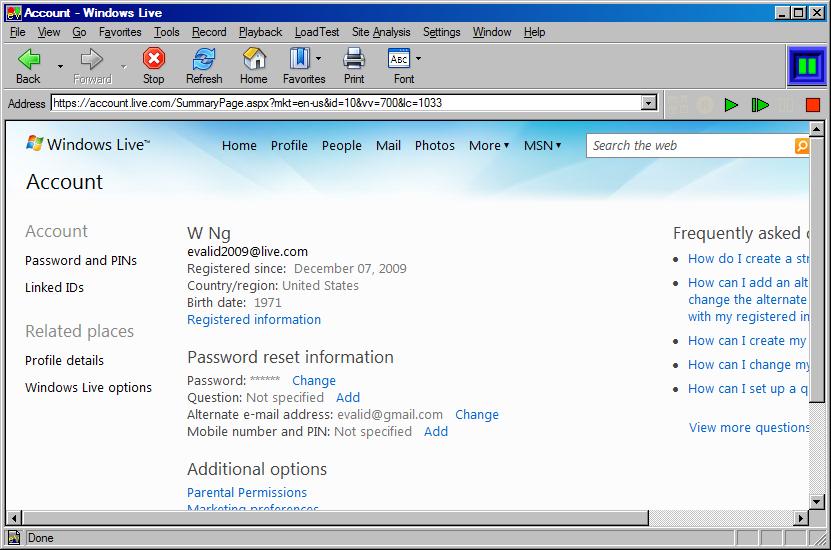
Task: Open the Tools menu
Action: [x=166, y=32]
